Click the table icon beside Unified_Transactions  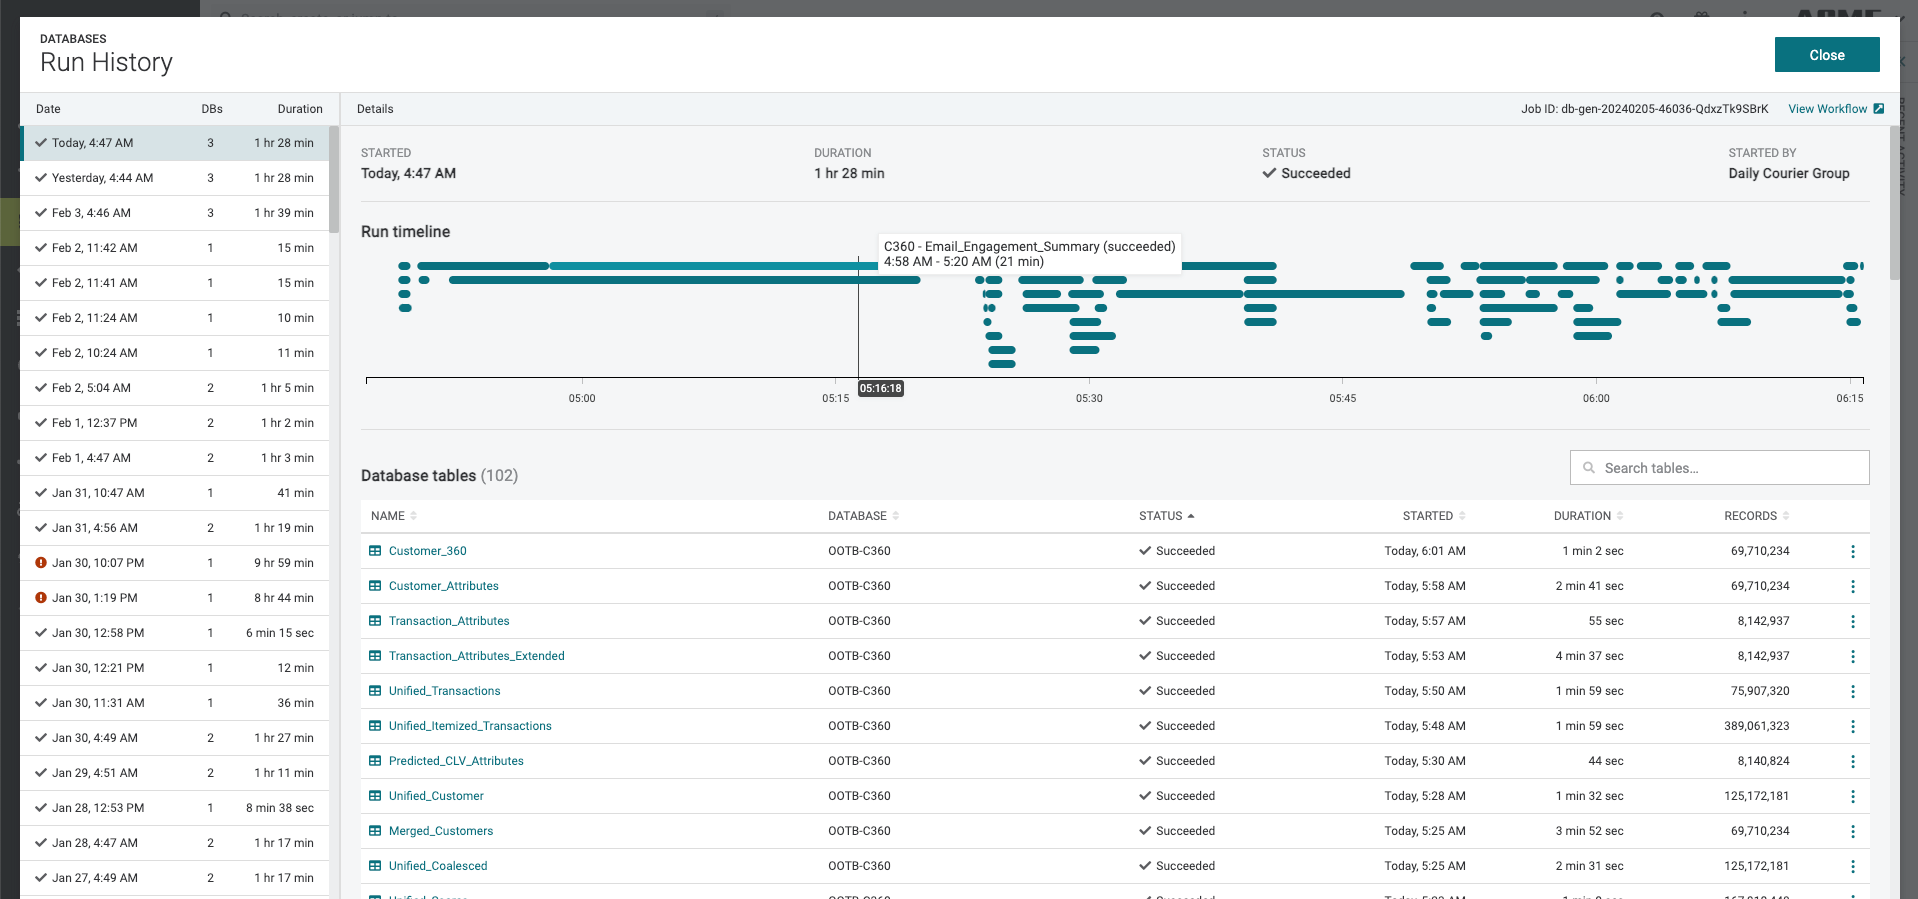click(375, 691)
